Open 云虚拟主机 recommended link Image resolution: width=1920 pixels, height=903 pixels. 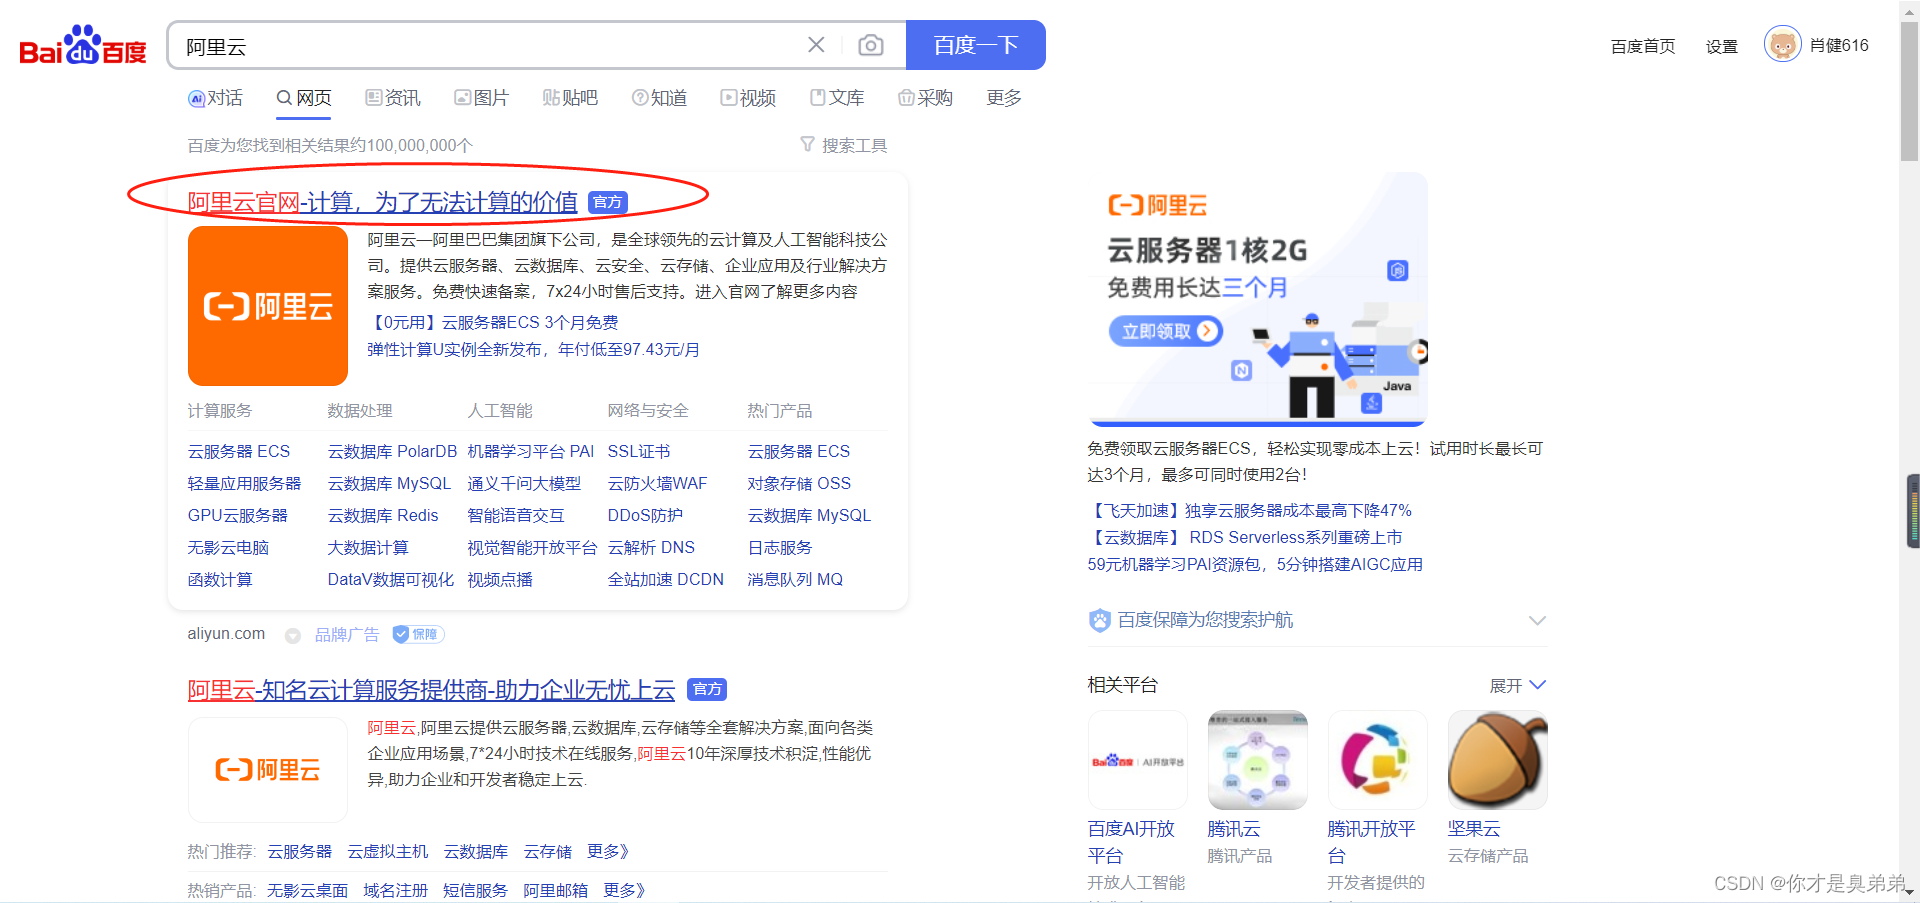(388, 851)
